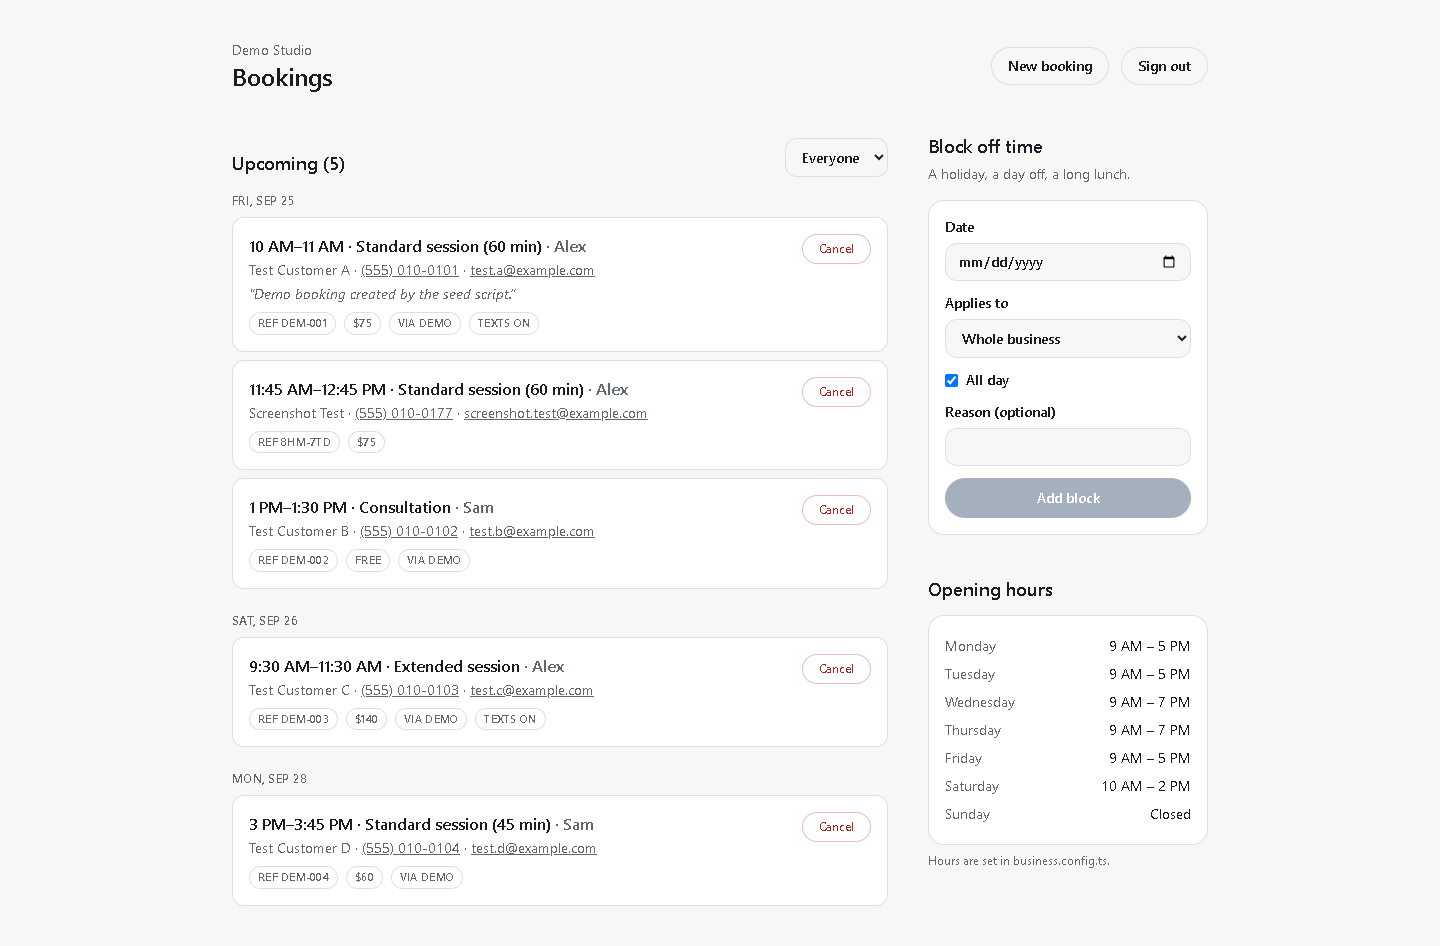This screenshot has width=1440, height=946.
Task: Click the REF DEM-001 tag
Action: [292, 323]
